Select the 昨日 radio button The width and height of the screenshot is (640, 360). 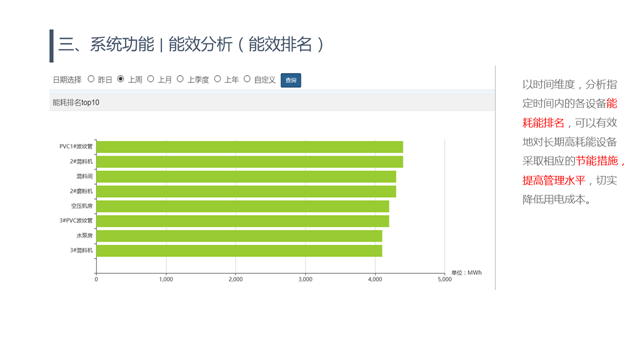91,79
